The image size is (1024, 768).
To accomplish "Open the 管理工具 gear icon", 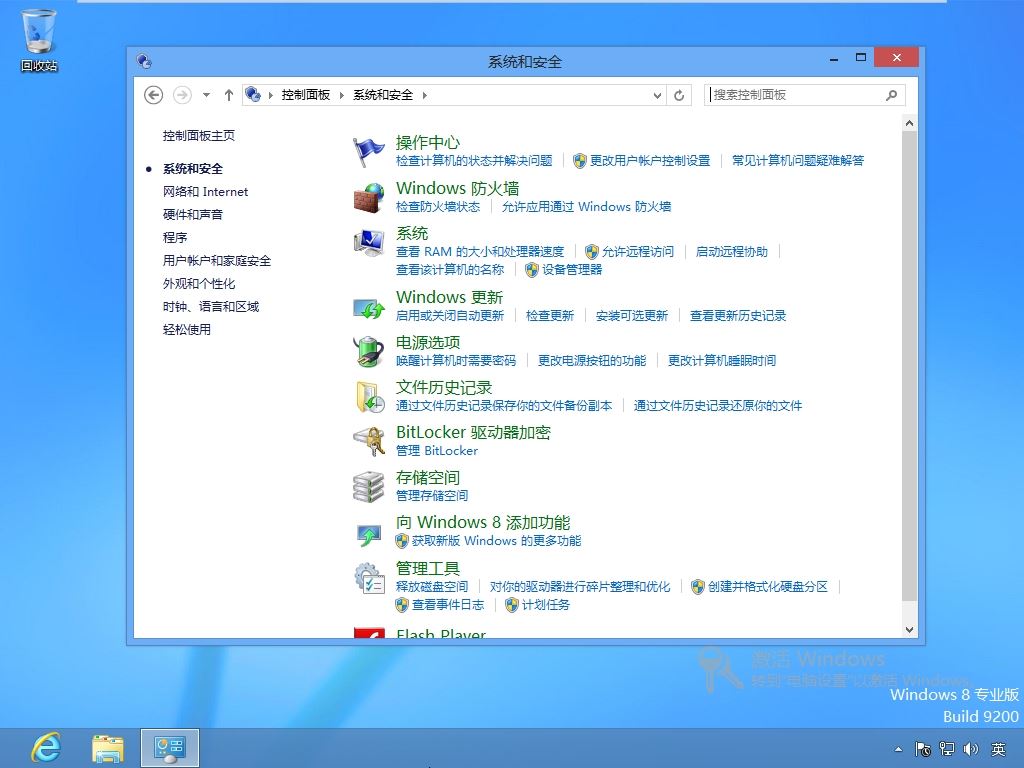I will tap(369, 578).
